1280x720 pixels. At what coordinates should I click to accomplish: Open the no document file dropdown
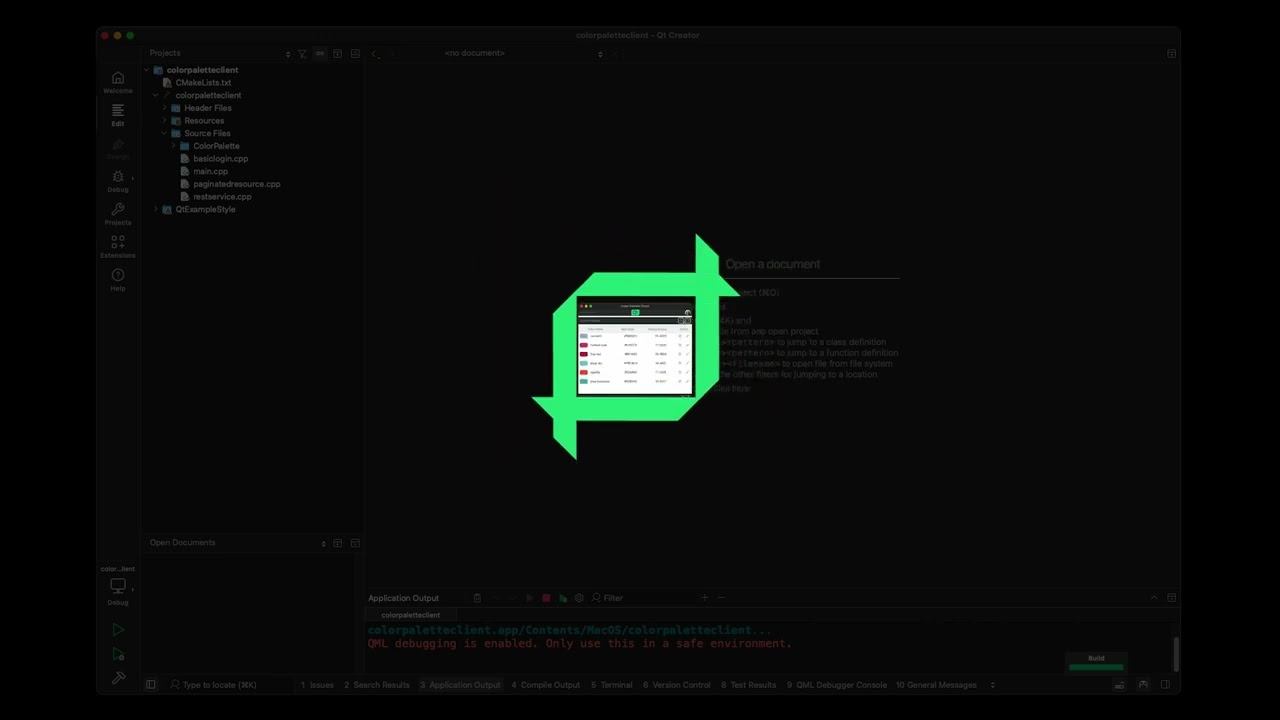click(x=524, y=54)
